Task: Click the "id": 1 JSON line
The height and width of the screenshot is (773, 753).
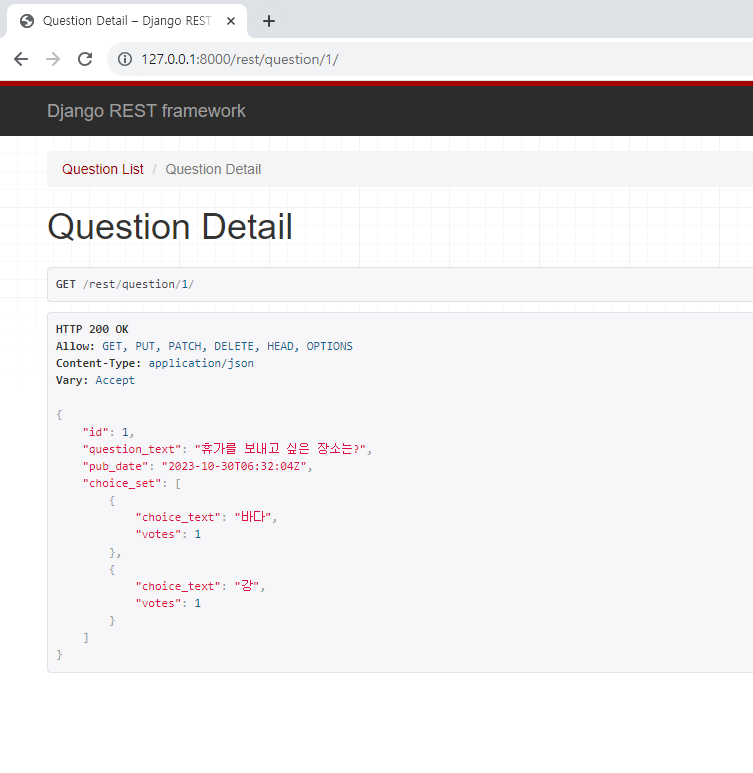Action: [108, 432]
